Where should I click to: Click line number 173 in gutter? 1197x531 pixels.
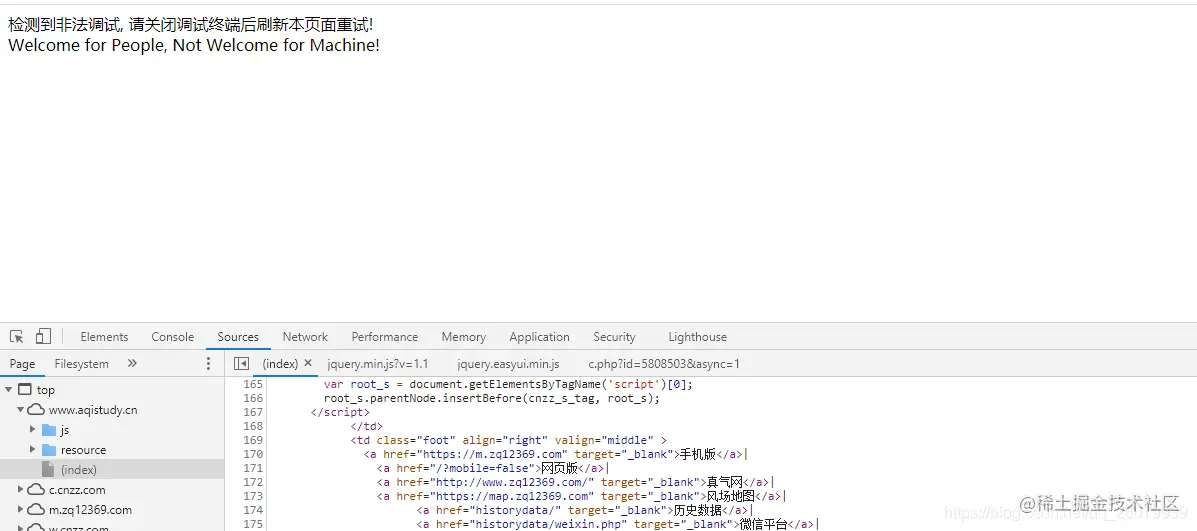pos(253,496)
